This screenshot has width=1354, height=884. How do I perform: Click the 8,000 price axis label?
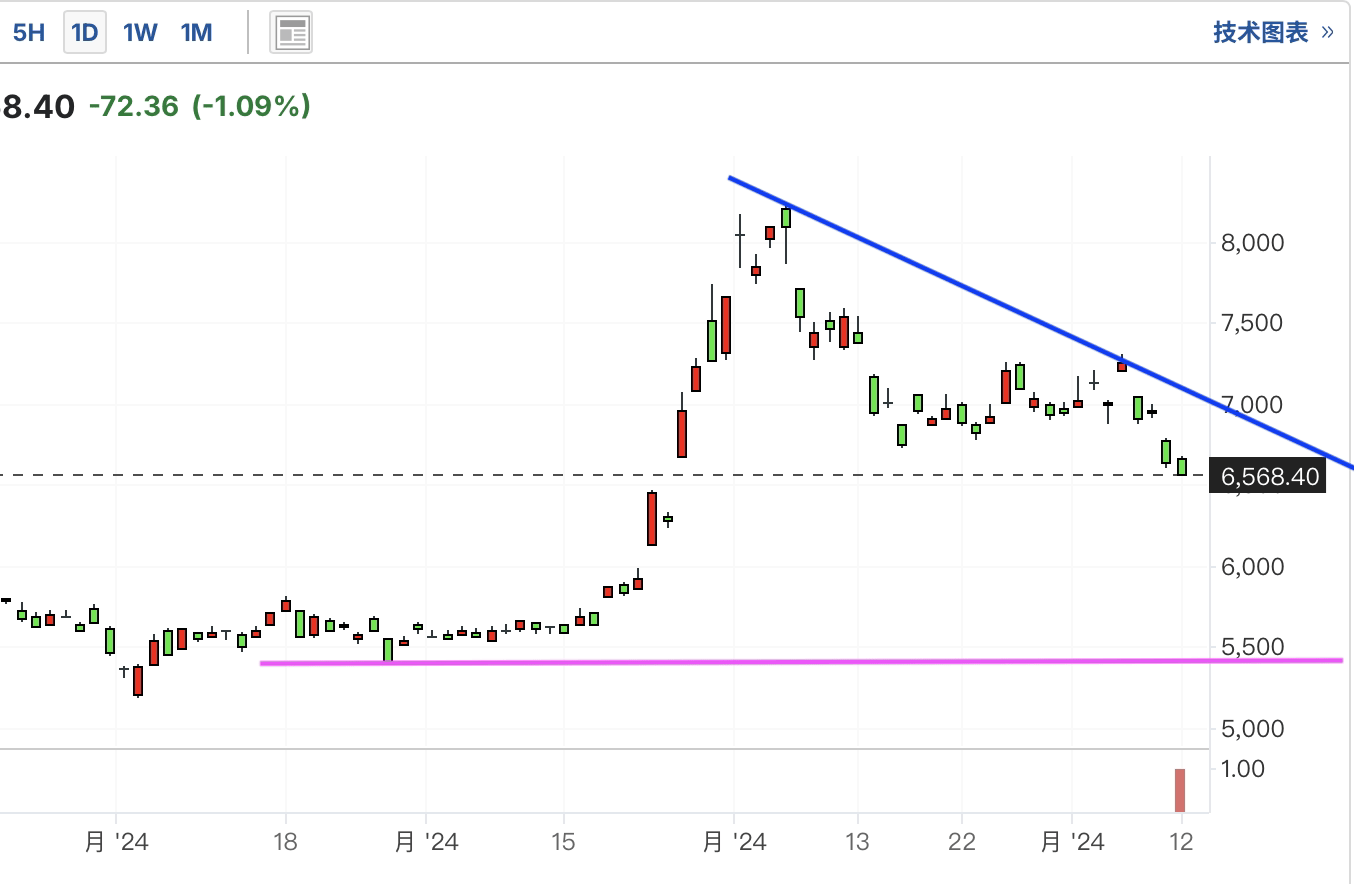tap(1252, 243)
